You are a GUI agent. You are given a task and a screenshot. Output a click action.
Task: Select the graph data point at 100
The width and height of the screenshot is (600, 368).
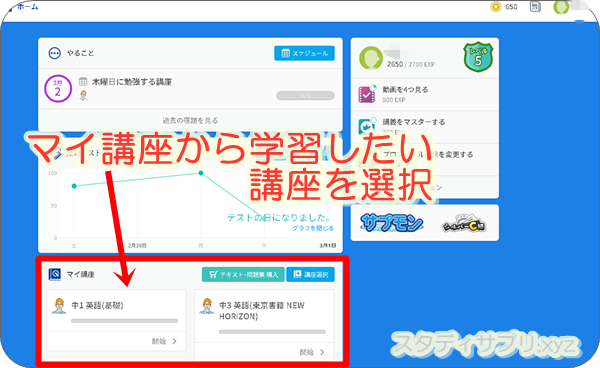[x=201, y=173]
